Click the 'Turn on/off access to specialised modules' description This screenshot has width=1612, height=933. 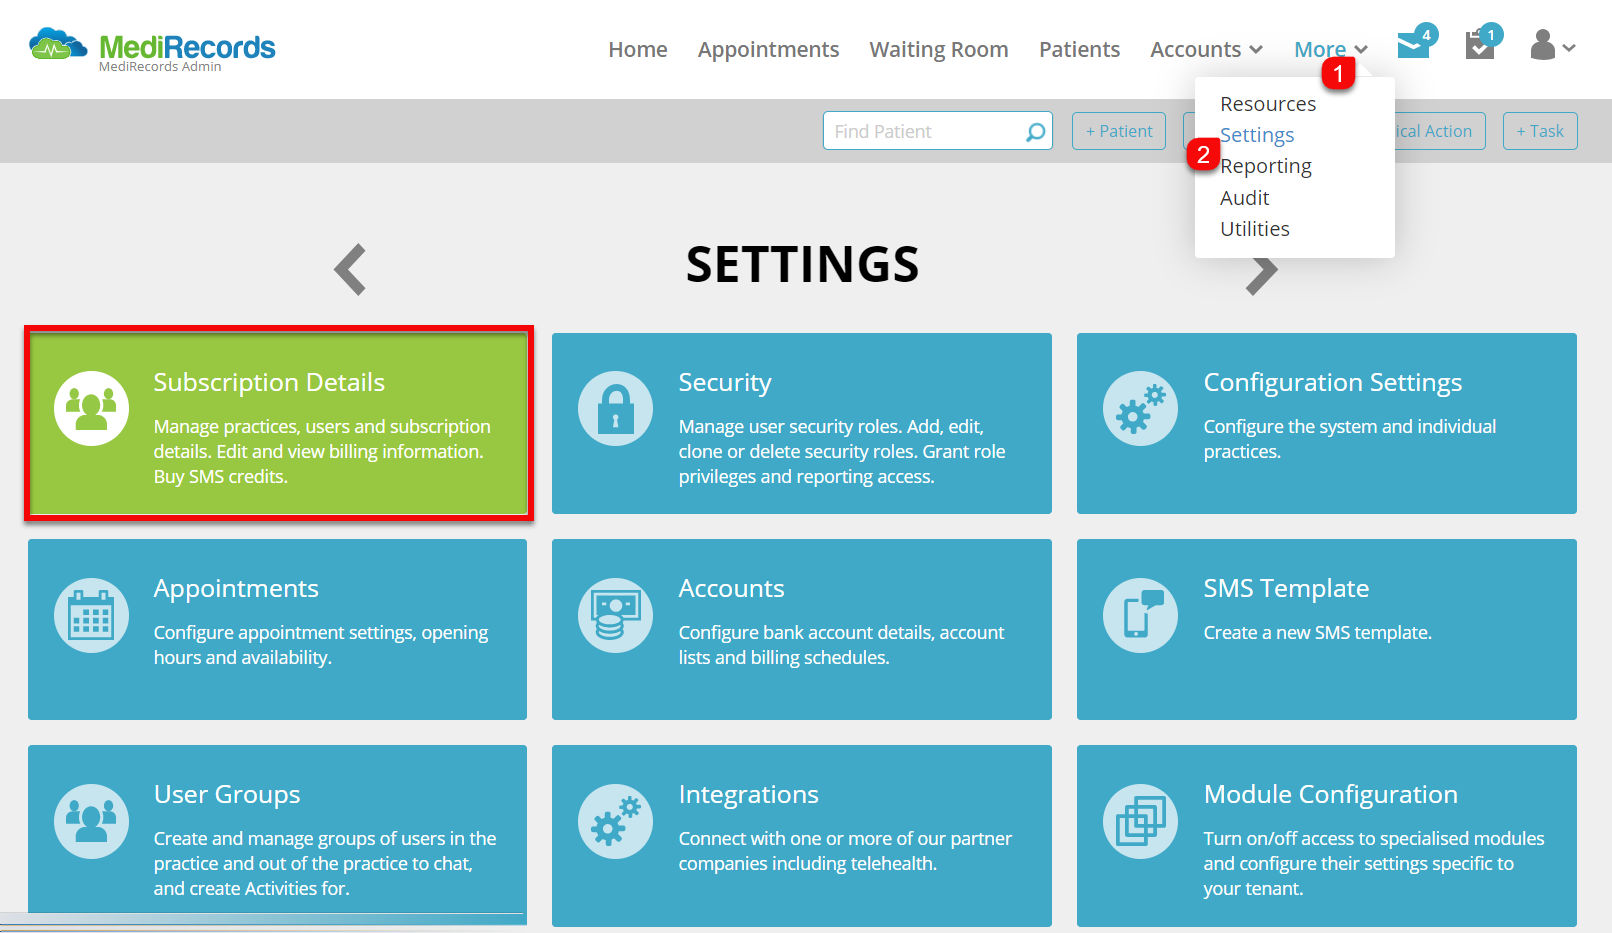(x=1374, y=863)
